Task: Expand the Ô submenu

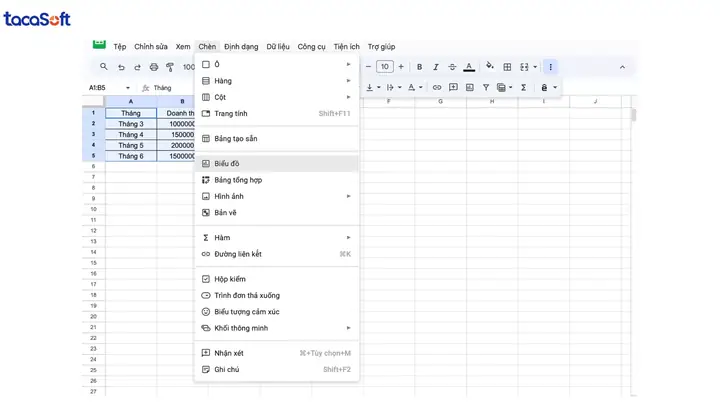Action: pos(276,64)
